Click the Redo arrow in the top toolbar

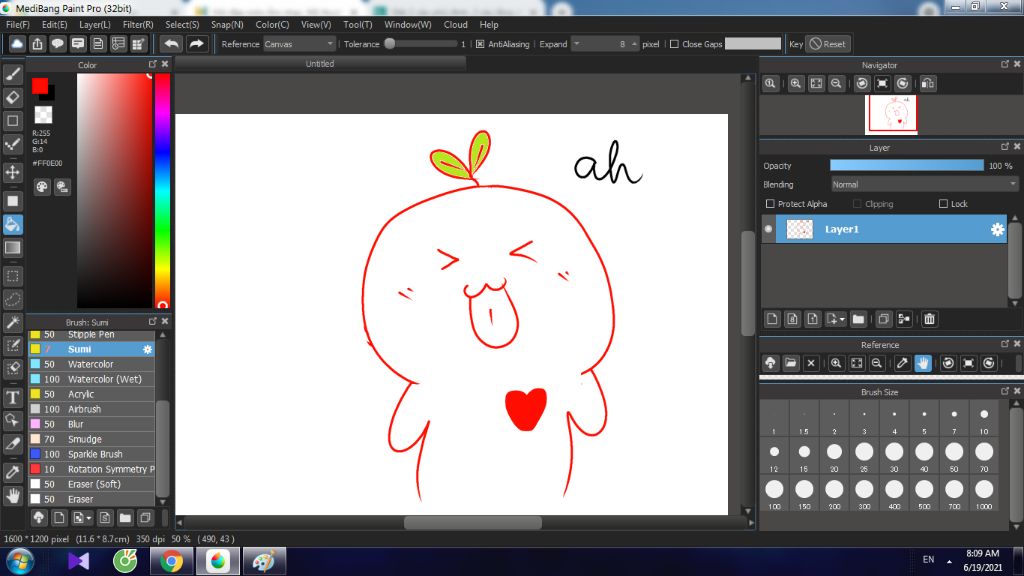196,44
